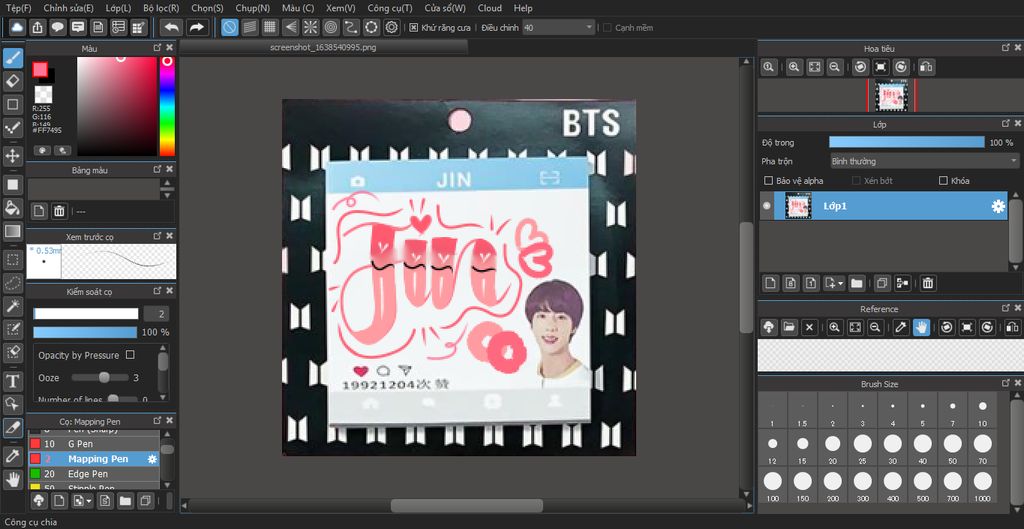Click zoom in icon in Hoa tiêu panel

pos(794,67)
